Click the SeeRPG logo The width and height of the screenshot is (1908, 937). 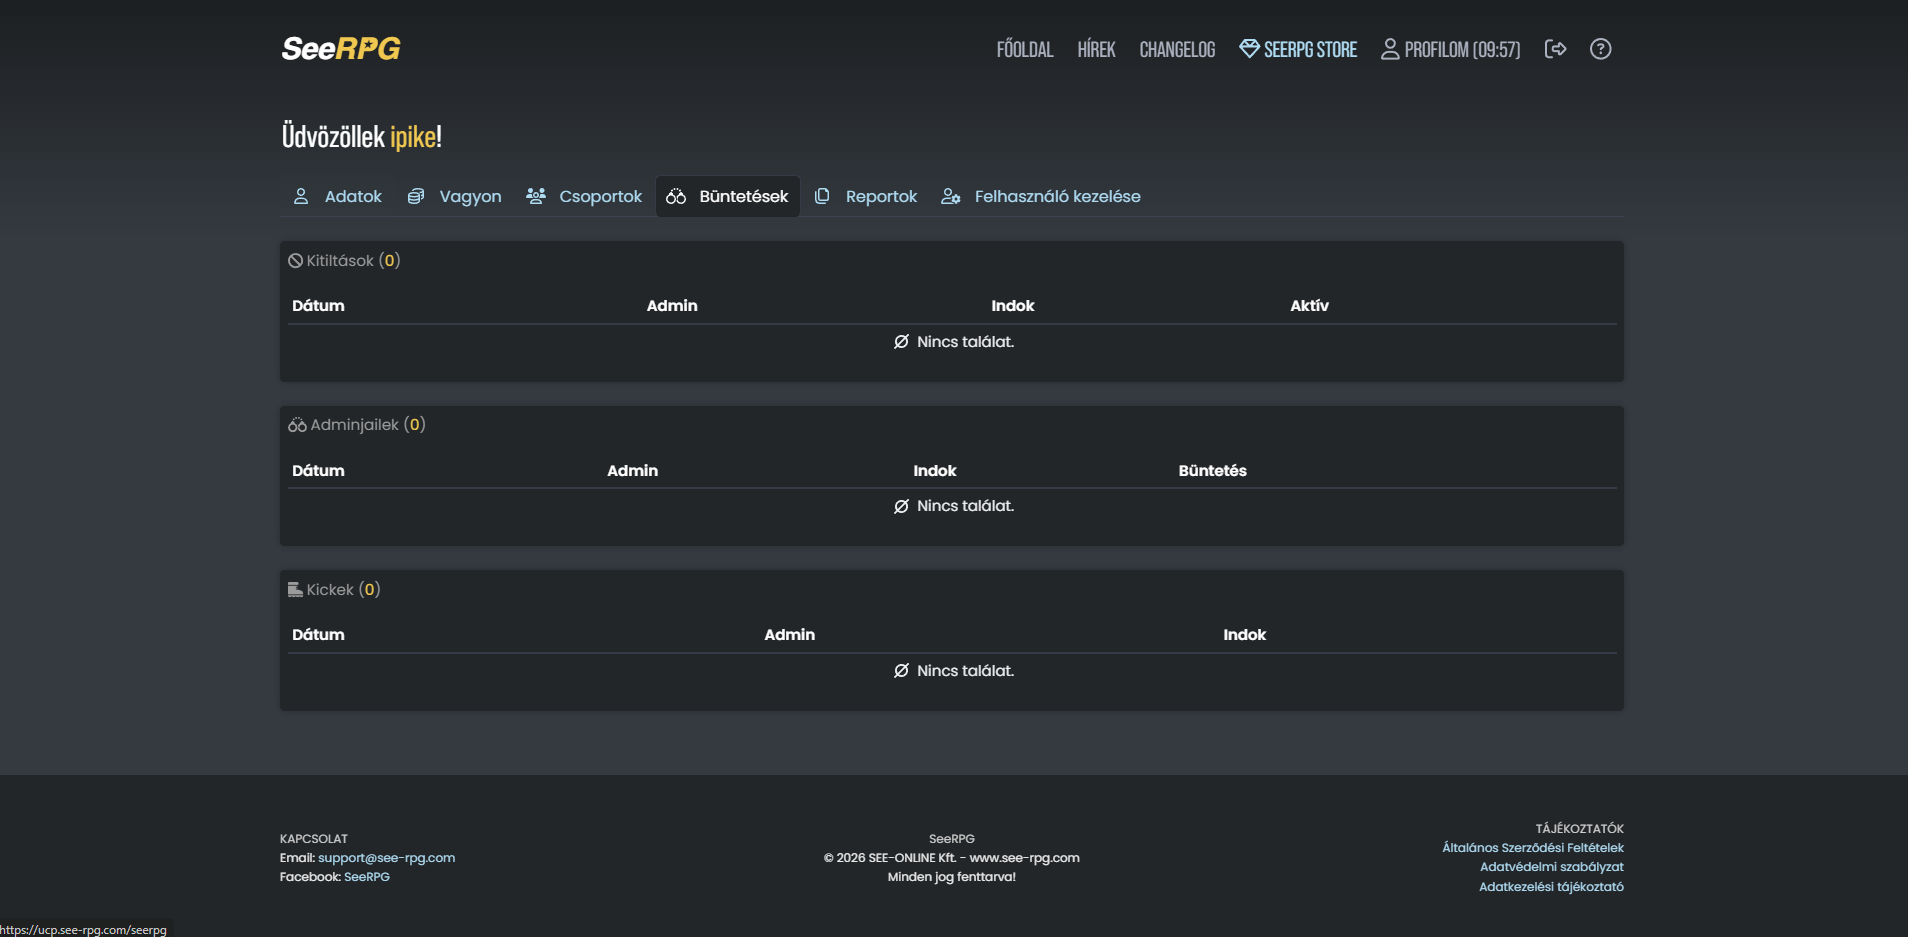[x=341, y=48]
